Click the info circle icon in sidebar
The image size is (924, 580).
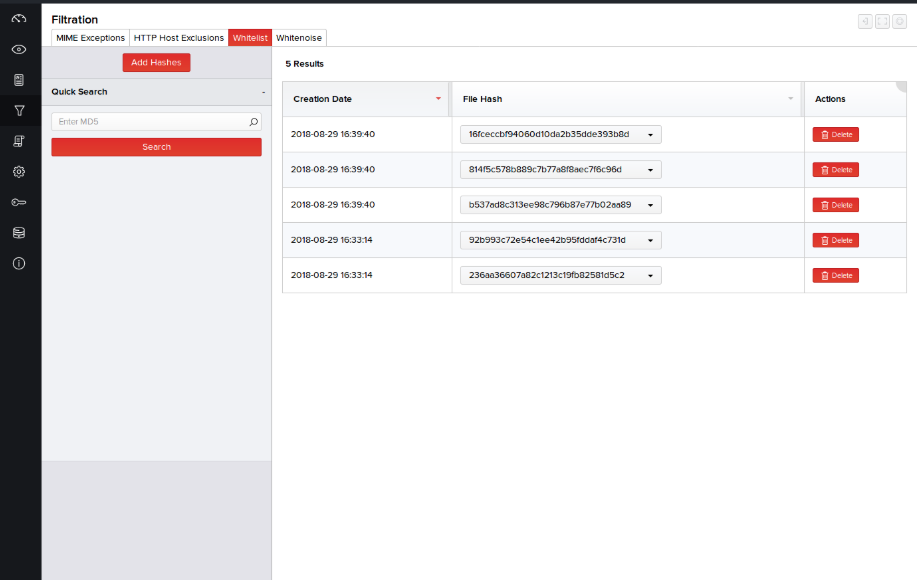coord(19,264)
